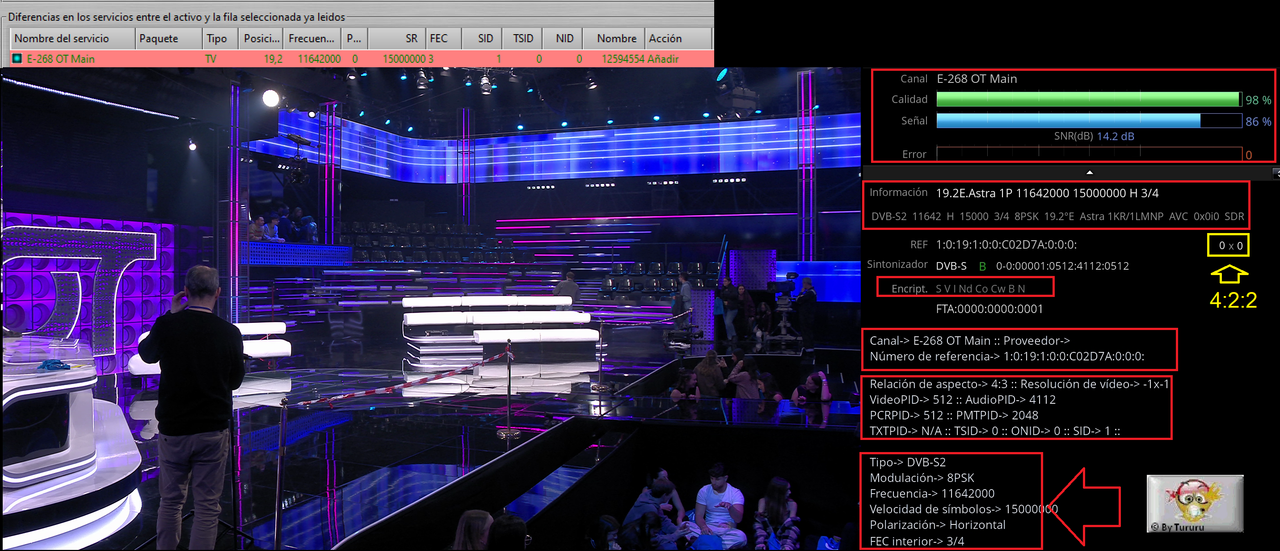Click the Error bar in the signal panel
Viewport: 1280px width, 551px height.
(x=1088, y=154)
